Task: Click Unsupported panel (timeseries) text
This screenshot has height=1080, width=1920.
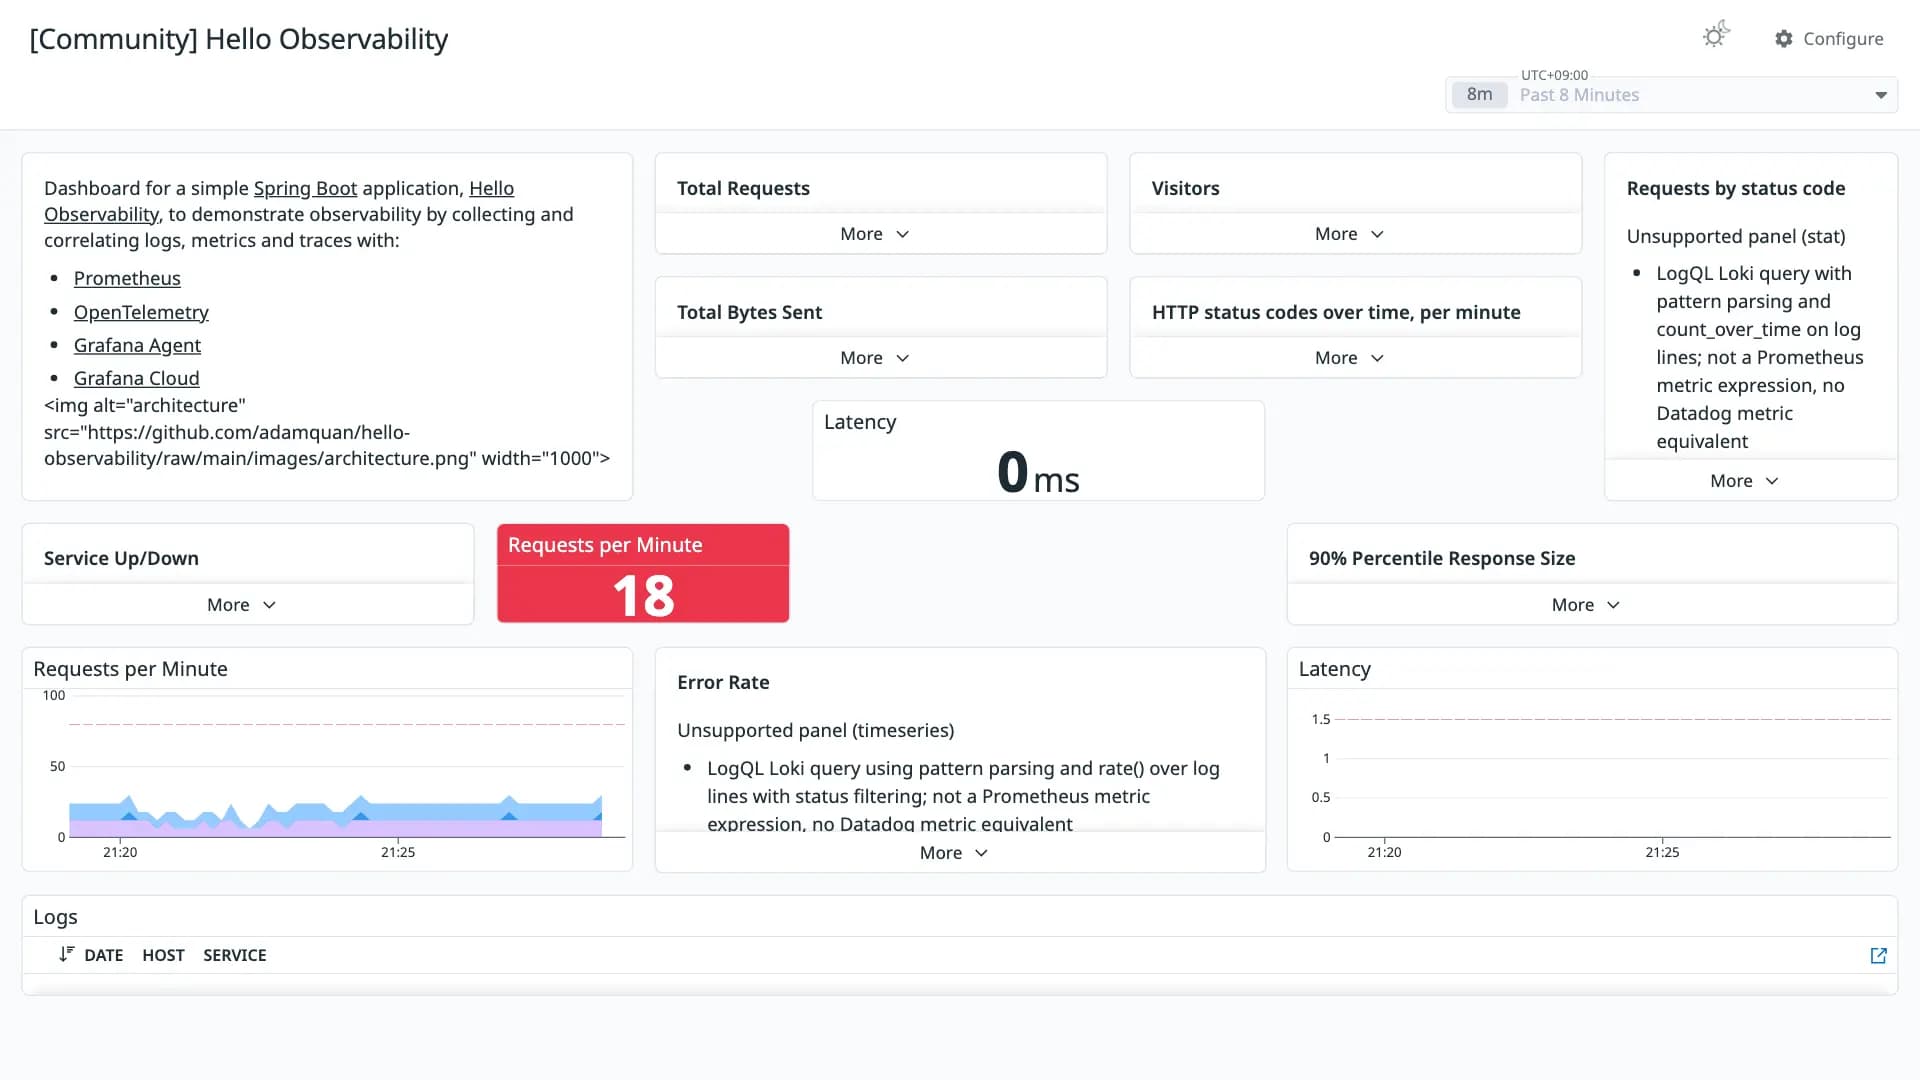Action: (815, 730)
